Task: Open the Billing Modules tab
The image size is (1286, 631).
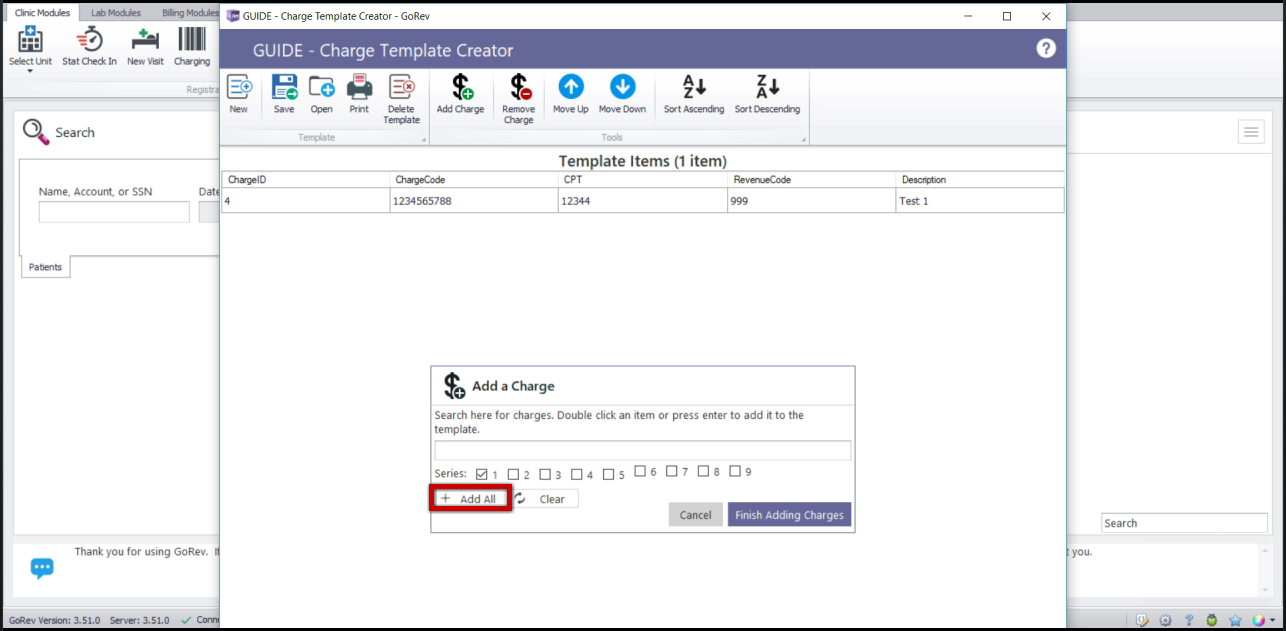Action: click(x=190, y=13)
